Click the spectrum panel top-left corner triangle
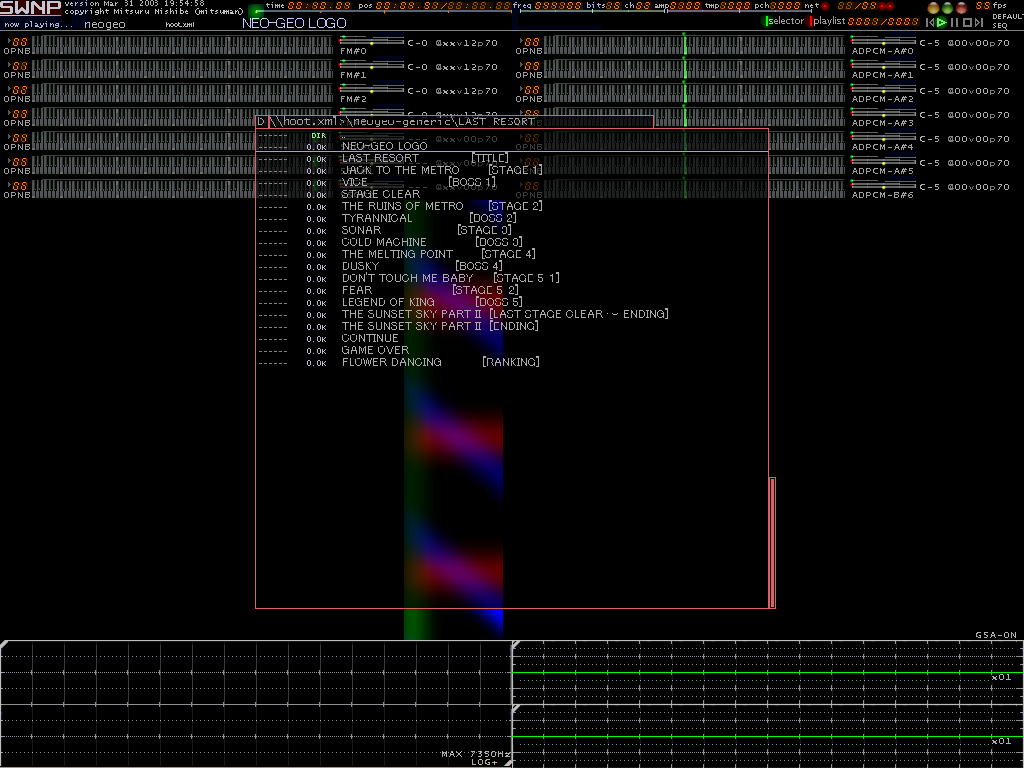Screen dimensions: 1024x768 [4, 645]
